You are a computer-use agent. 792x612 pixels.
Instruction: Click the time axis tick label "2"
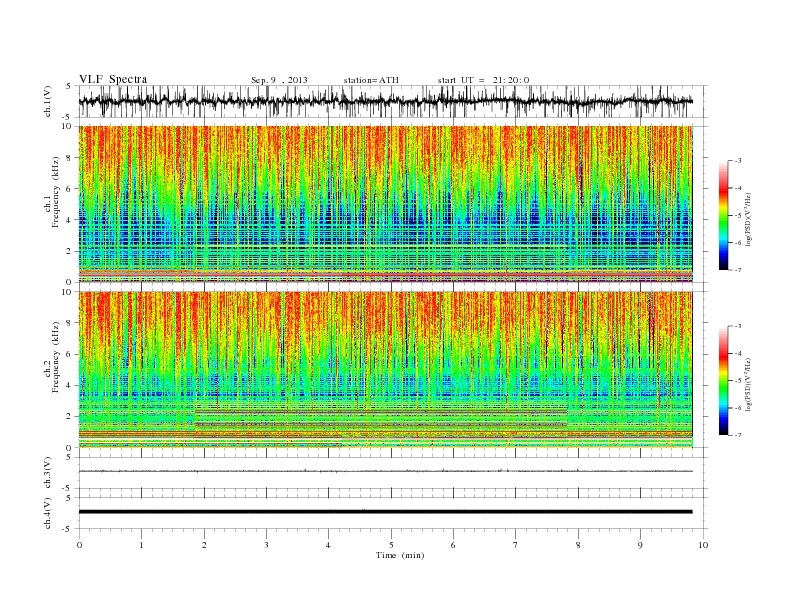[204, 545]
